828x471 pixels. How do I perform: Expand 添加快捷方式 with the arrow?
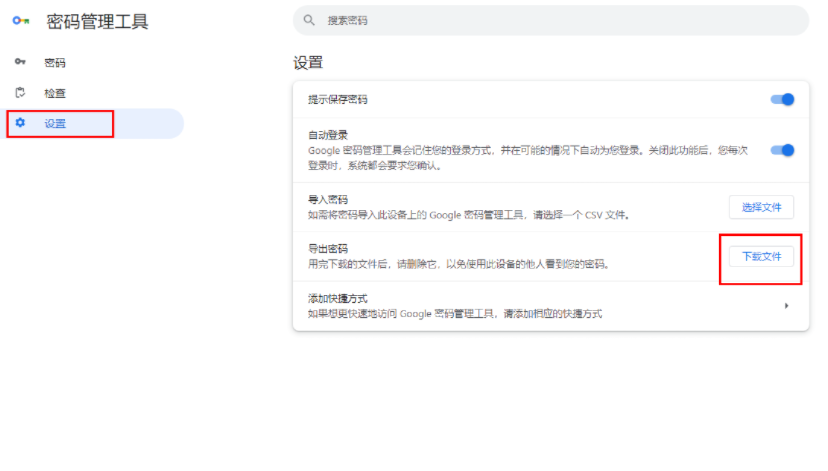pos(786,306)
